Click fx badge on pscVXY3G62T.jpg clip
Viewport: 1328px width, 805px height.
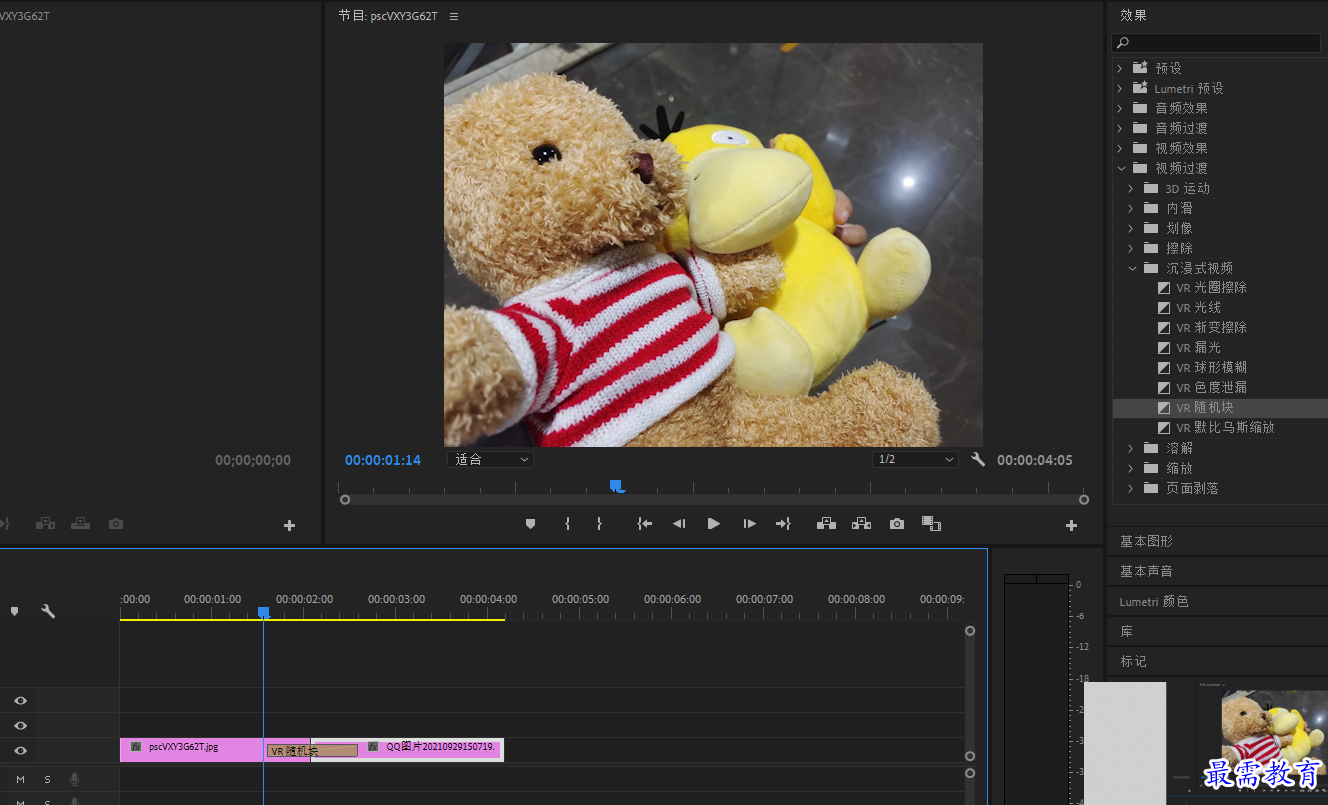136,746
